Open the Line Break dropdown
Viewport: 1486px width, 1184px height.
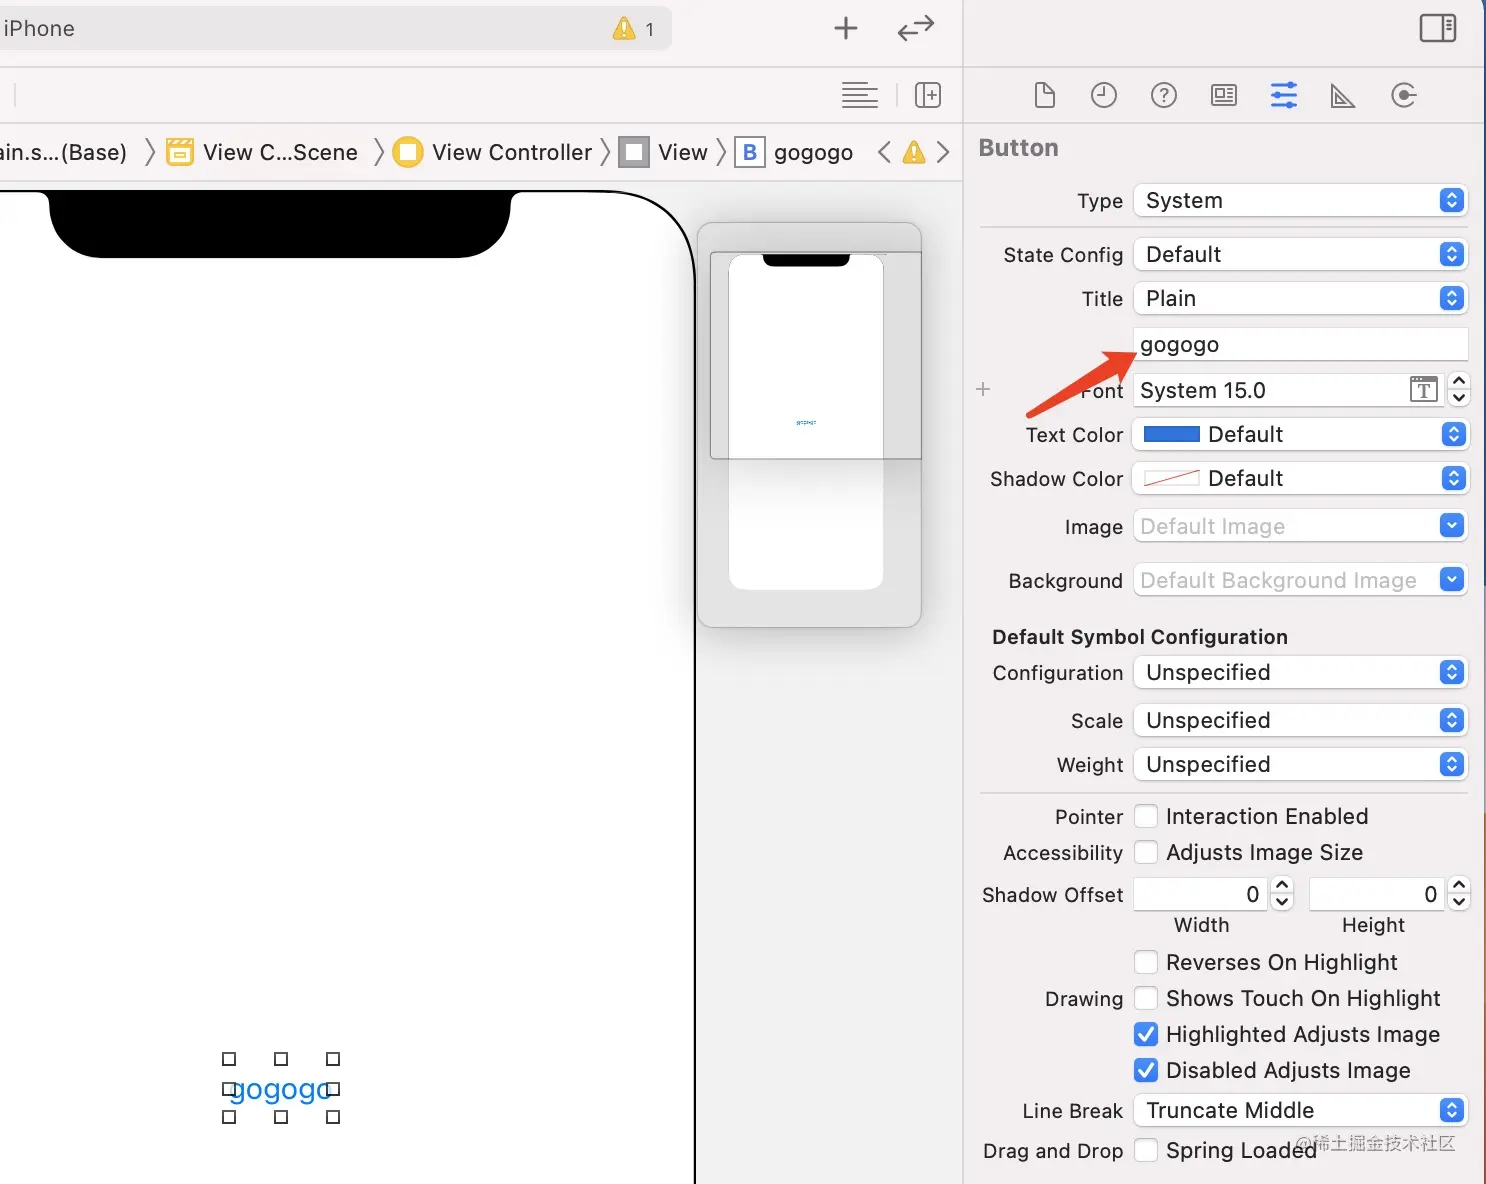pyautogui.click(x=1300, y=1110)
